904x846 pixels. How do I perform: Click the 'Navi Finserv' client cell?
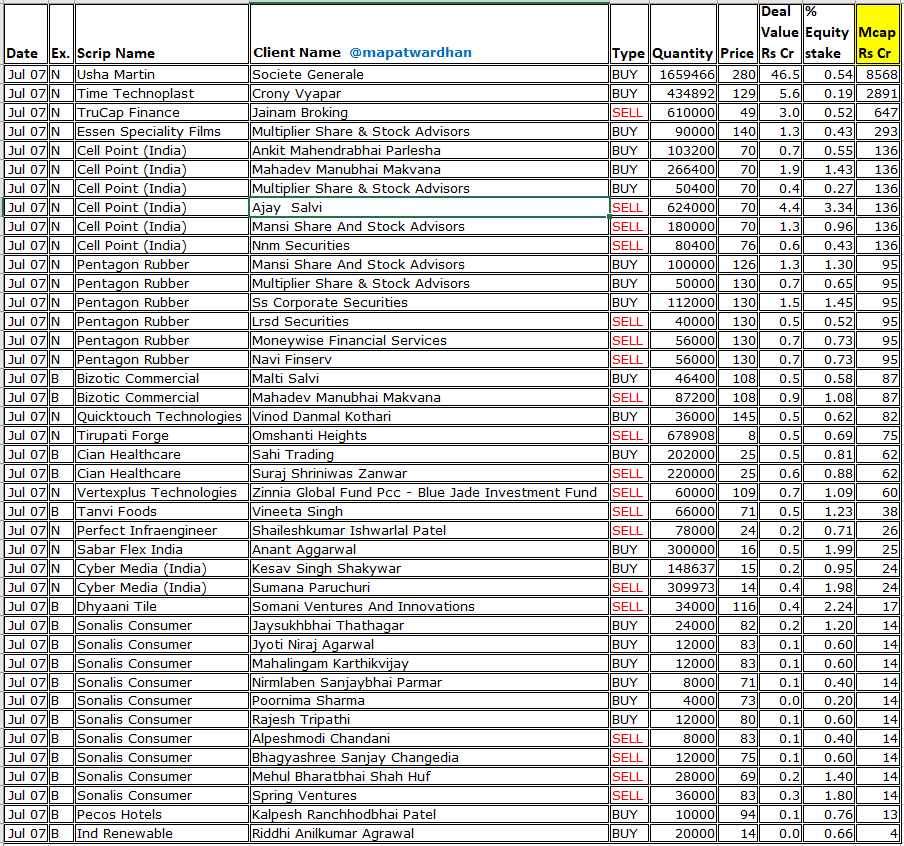[x=429, y=360]
